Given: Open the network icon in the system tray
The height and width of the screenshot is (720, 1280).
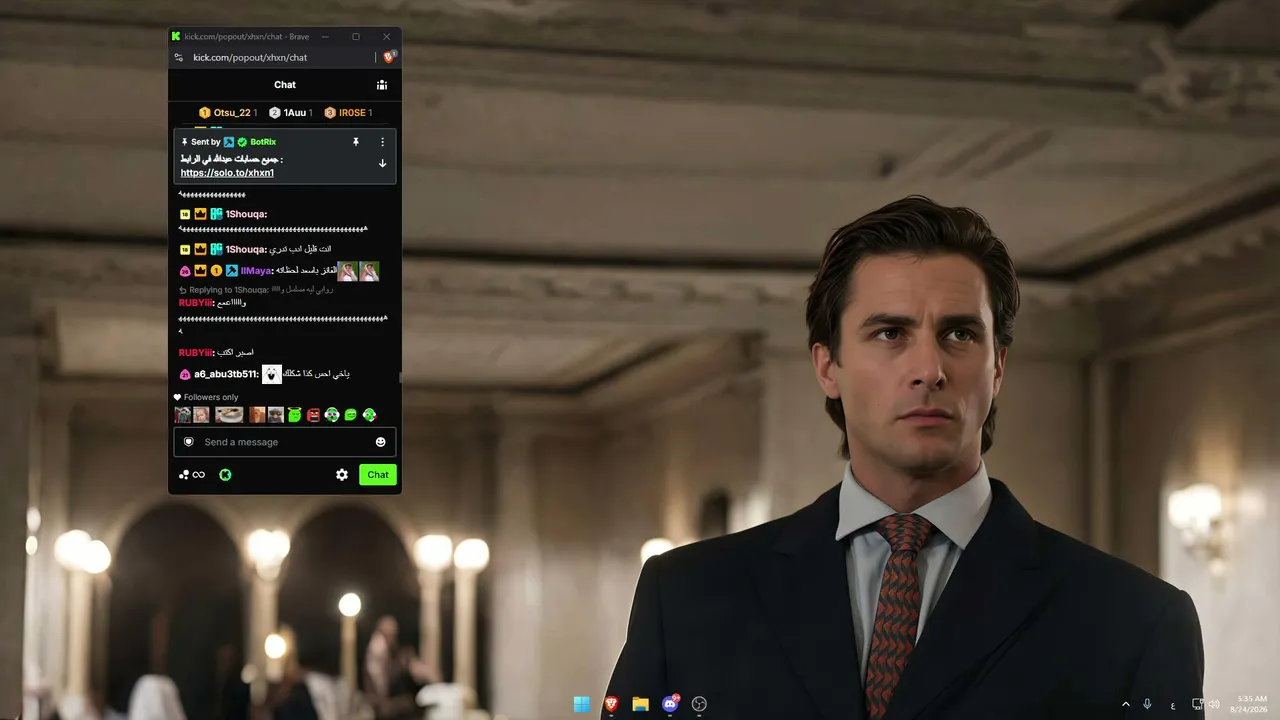Looking at the screenshot, I should pos(1197,704).
